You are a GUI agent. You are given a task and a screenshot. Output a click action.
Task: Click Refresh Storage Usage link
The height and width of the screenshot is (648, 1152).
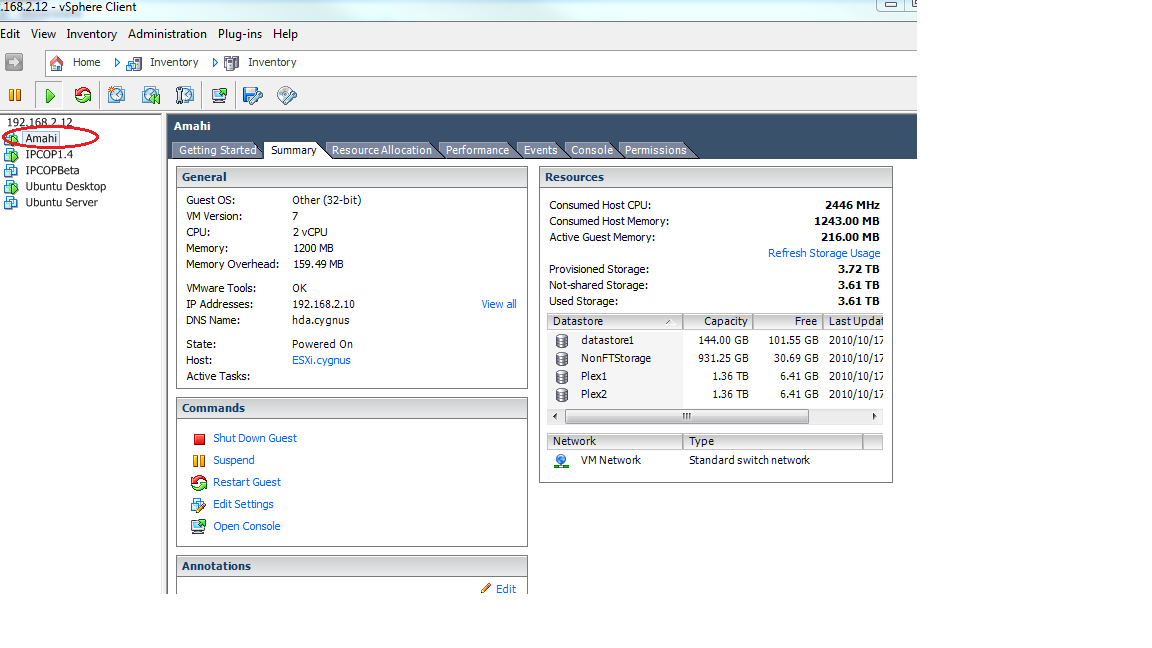(x=824, y=253)
